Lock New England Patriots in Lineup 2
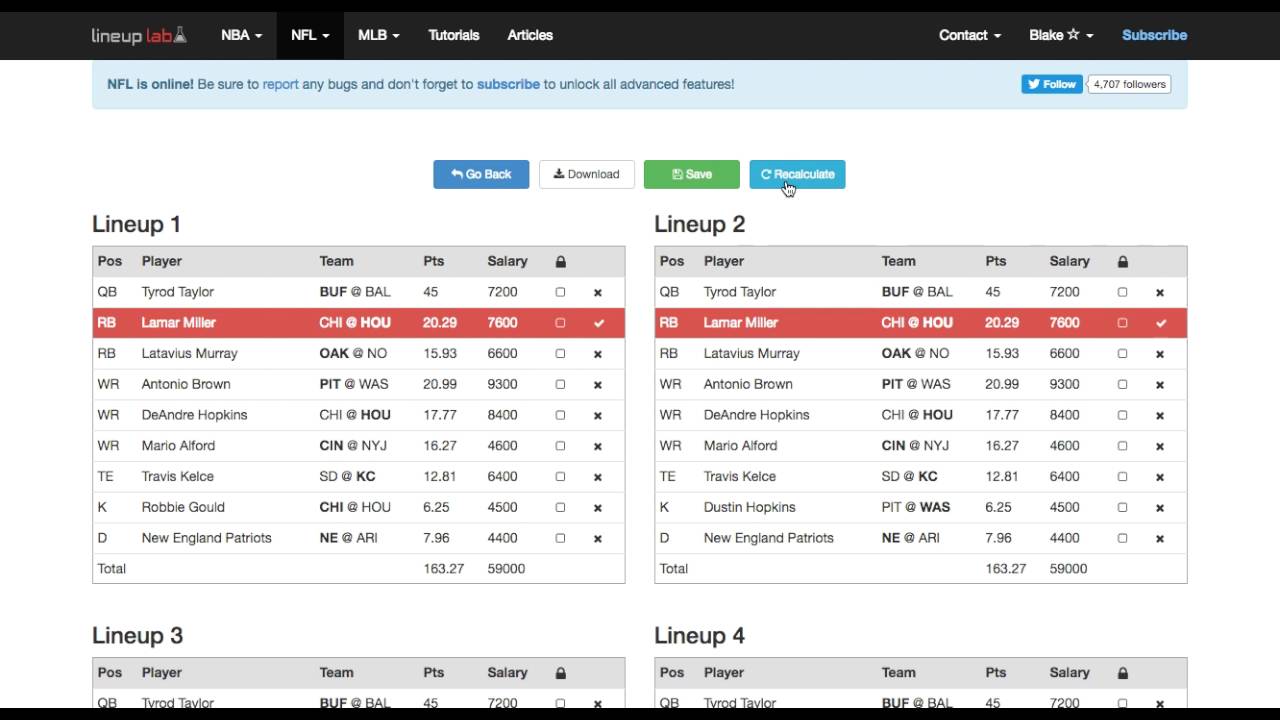This screenshot has width=1280, height=720. [1122, 538]
